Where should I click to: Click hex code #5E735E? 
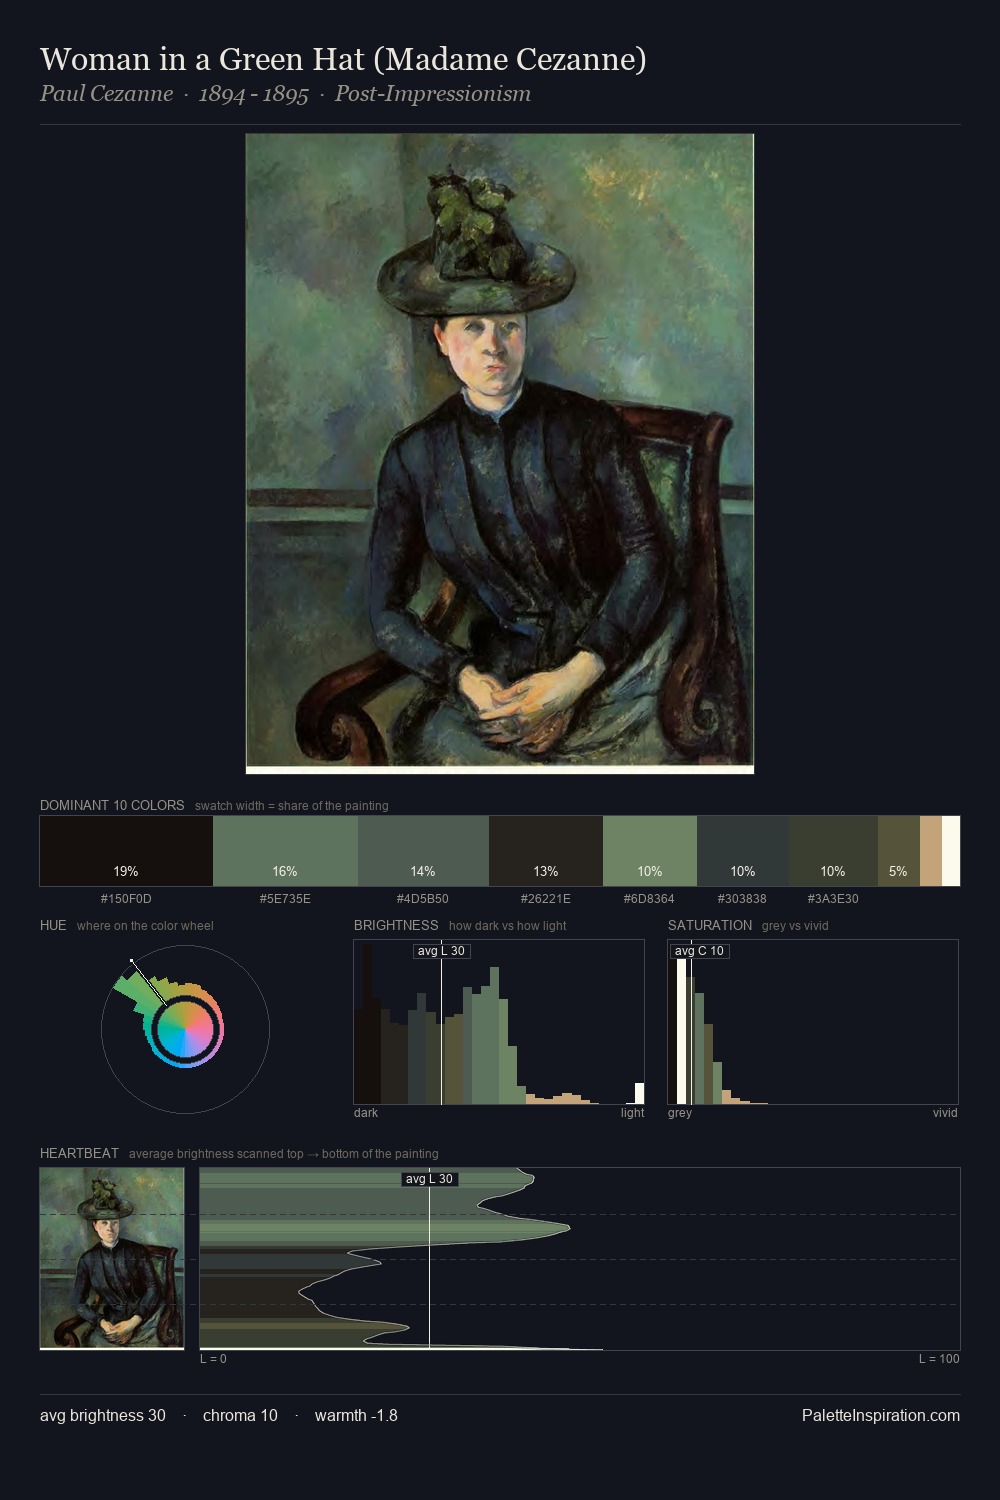[x=285, y=899]
